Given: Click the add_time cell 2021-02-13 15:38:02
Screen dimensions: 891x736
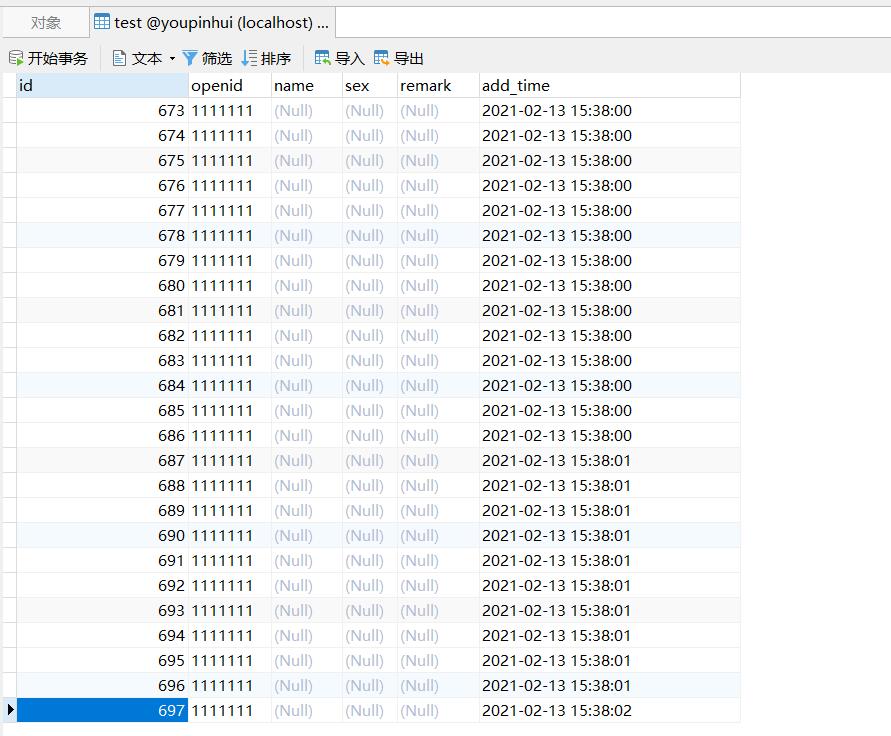Looking at the screenshot, I should click(x=610, y=710).
